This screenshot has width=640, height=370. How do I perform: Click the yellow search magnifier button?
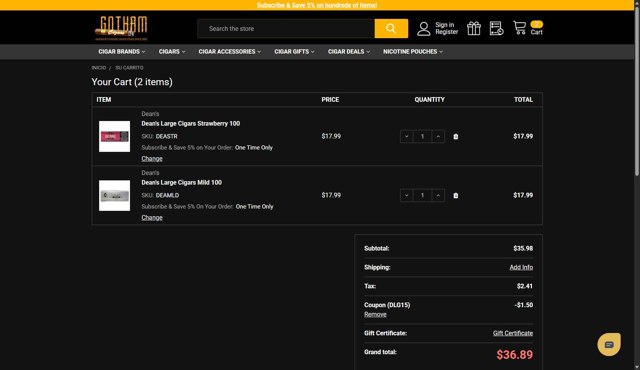click(391, 29)
